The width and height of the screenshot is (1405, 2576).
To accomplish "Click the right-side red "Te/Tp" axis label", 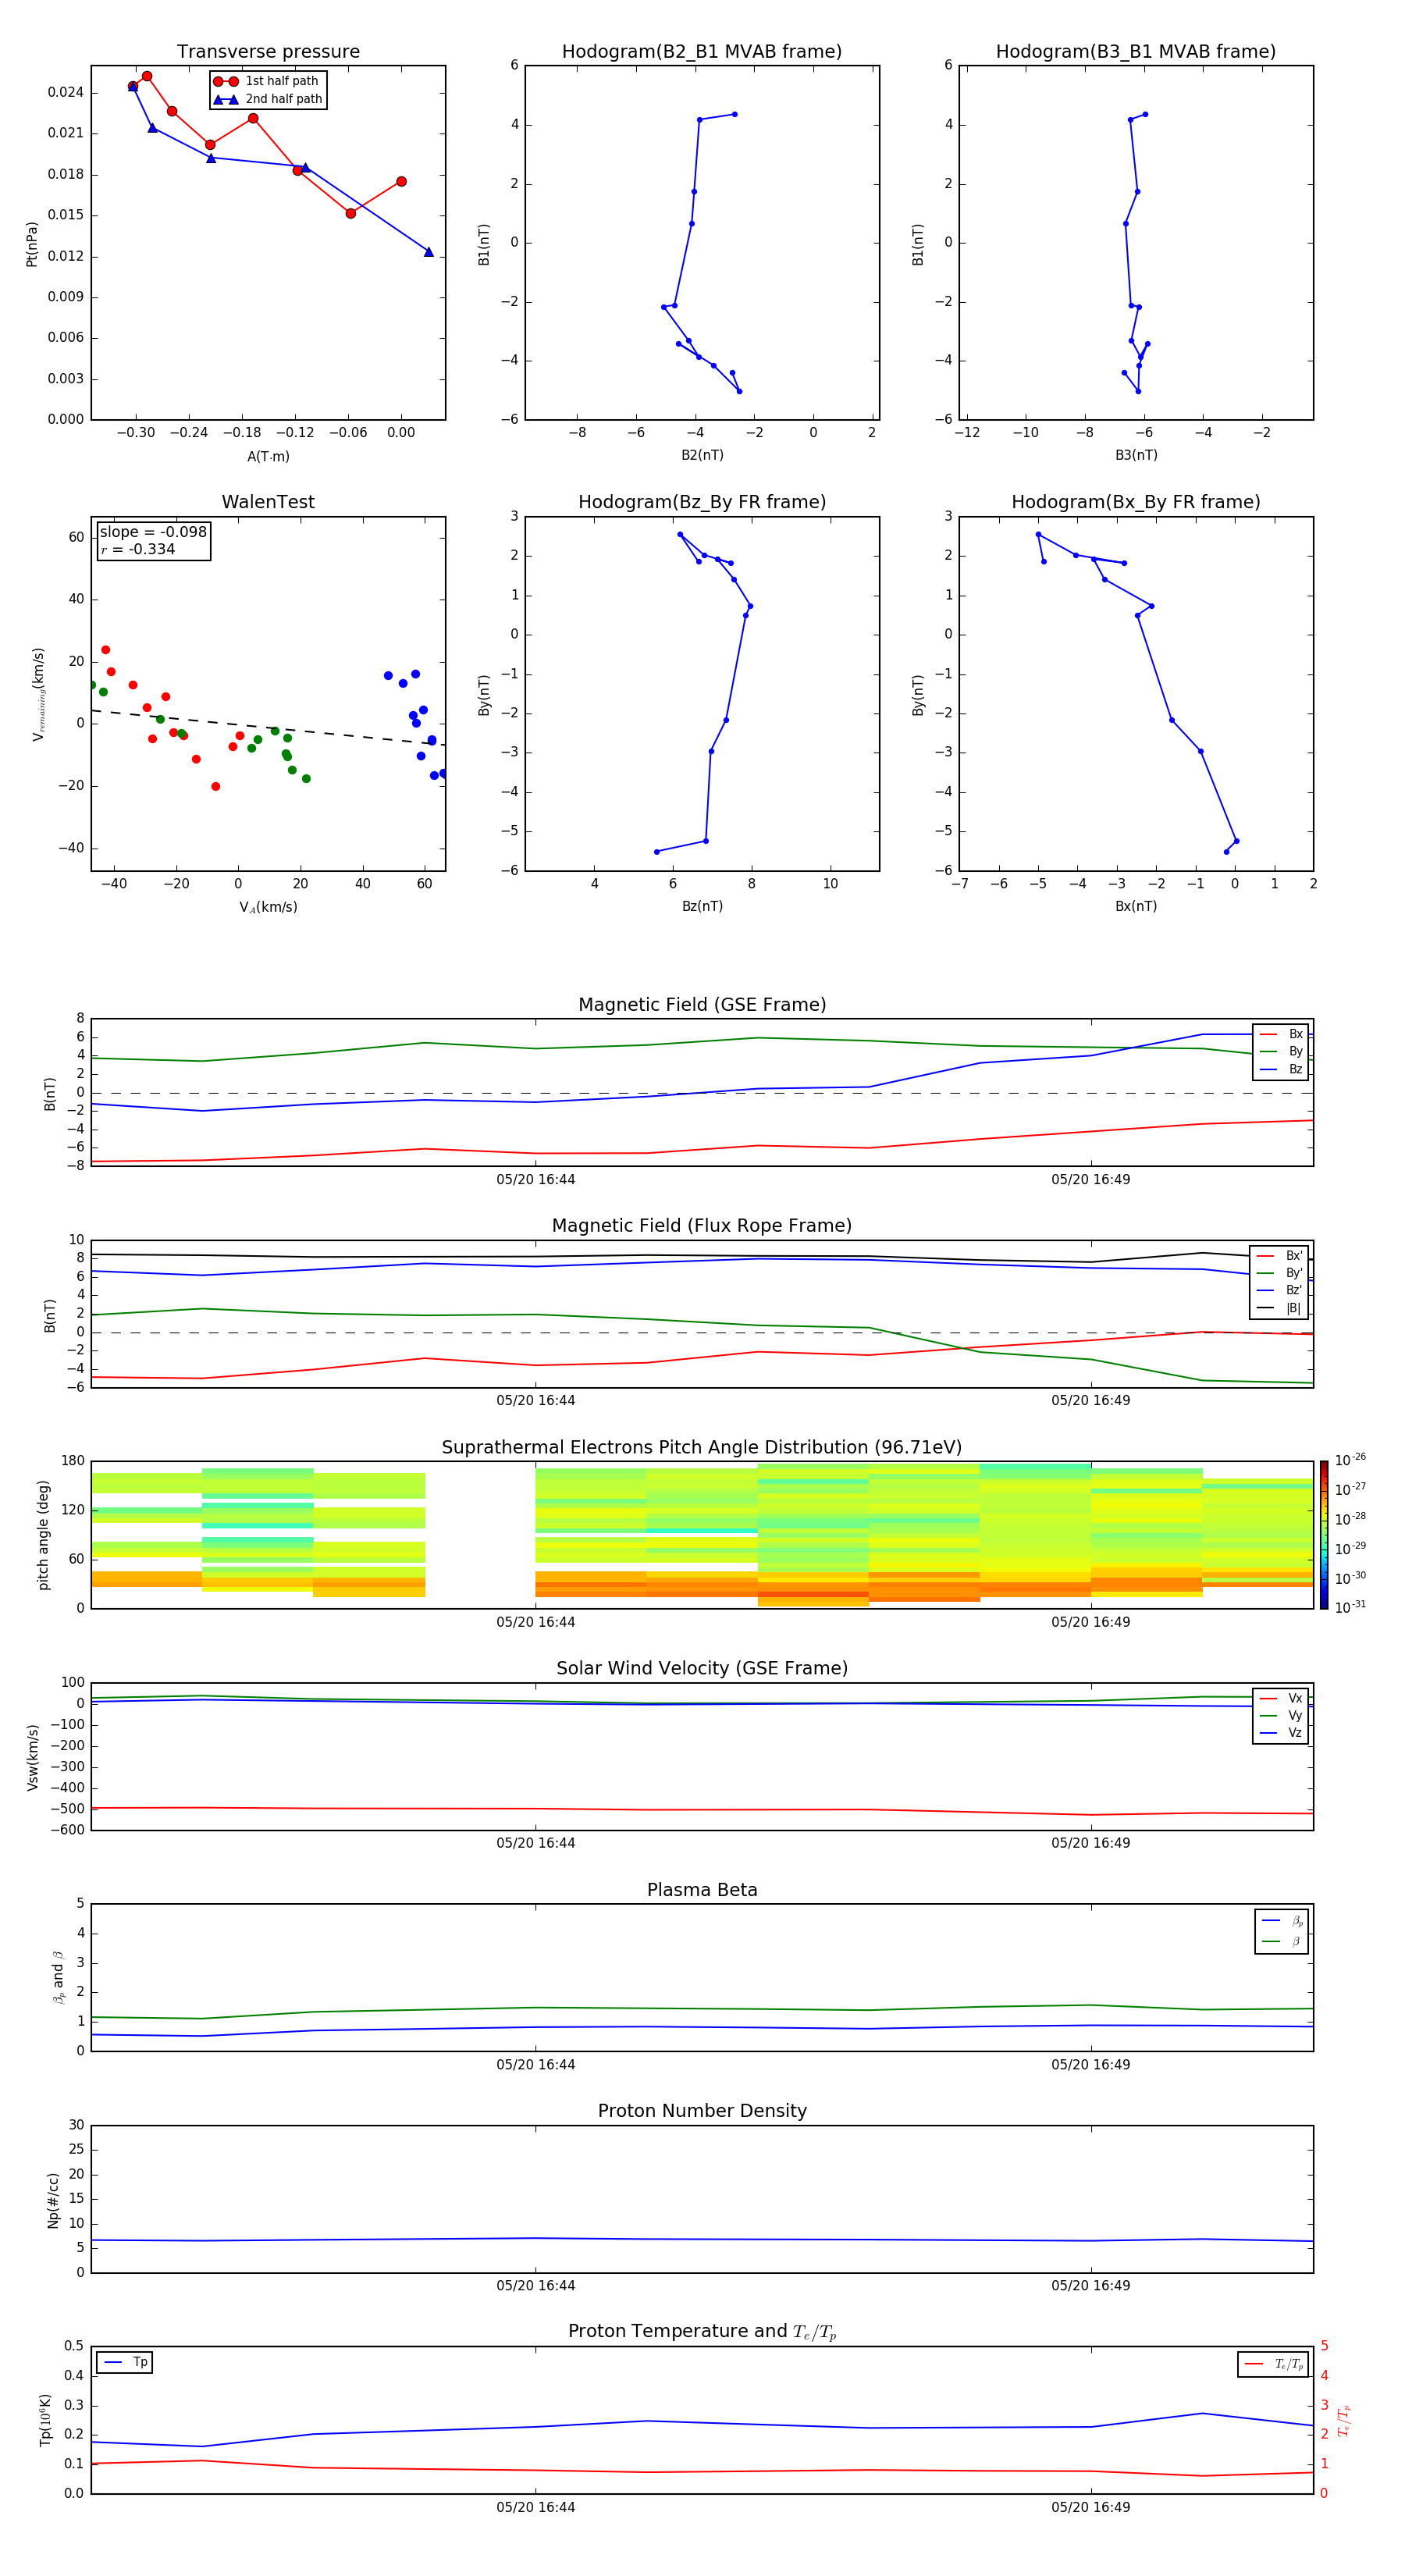I will tap(1344, 2420).
